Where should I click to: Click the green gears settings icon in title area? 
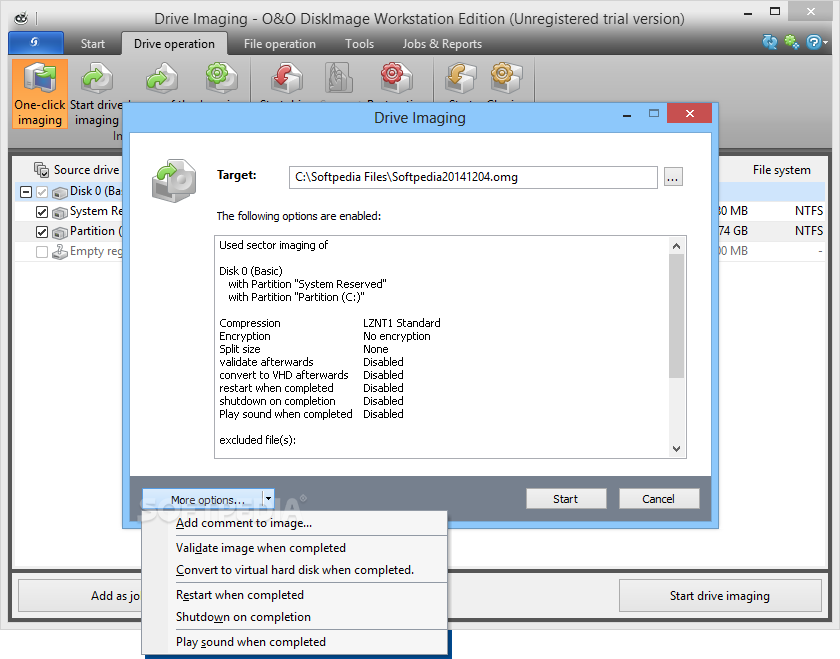(x=792, y=42)
